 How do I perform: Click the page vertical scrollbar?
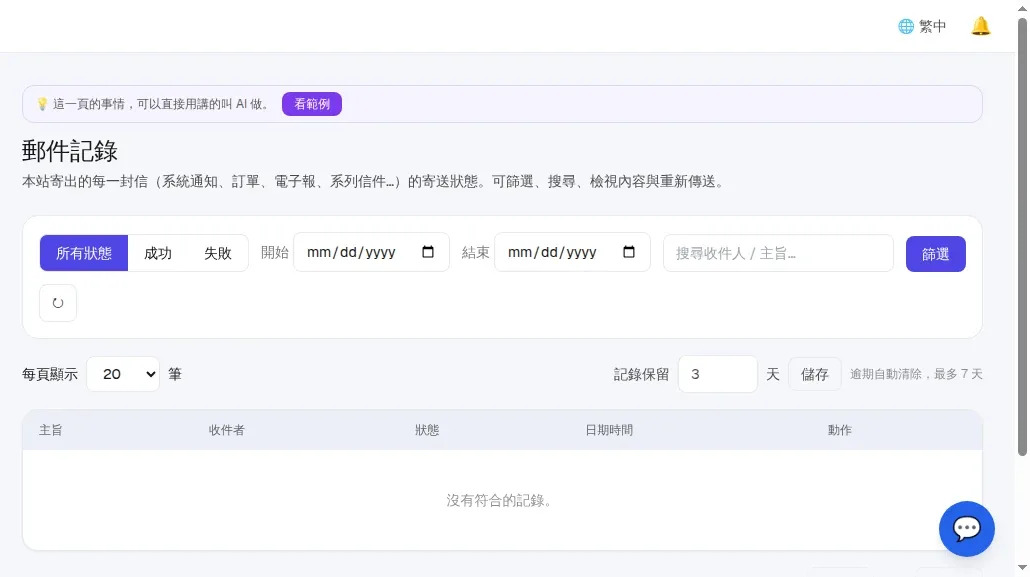pyautogui.click(x=1022, y=237)
